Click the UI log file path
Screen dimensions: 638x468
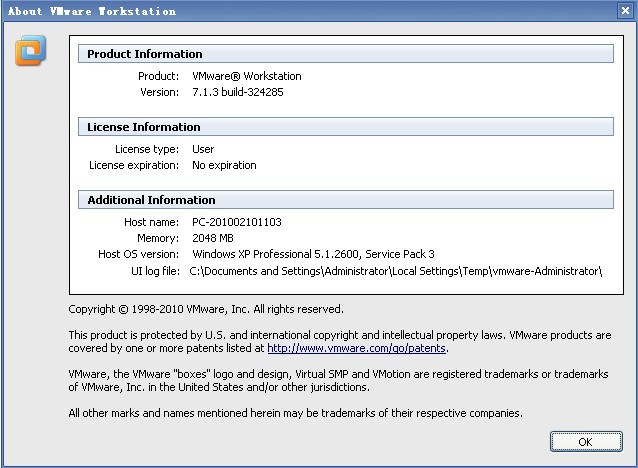[397, 271]
